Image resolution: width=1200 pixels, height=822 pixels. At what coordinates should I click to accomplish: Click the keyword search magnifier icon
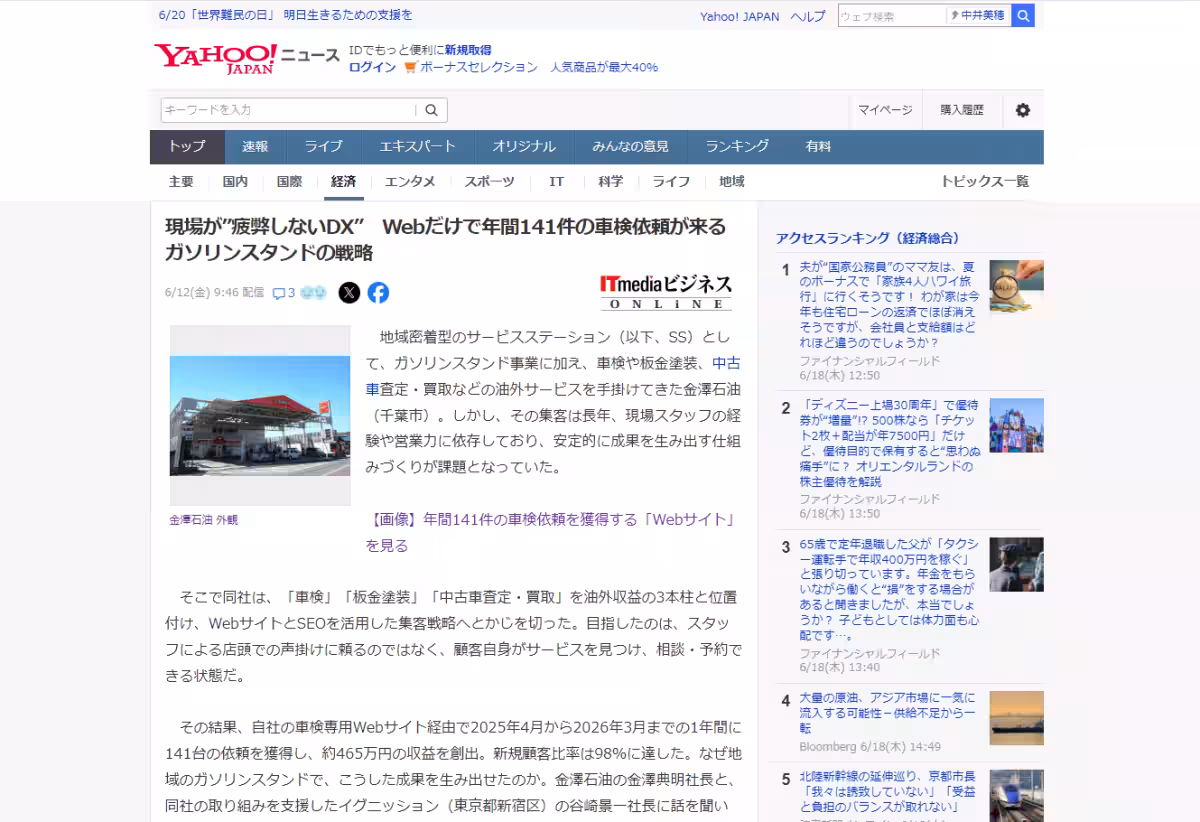pos(432,110)
